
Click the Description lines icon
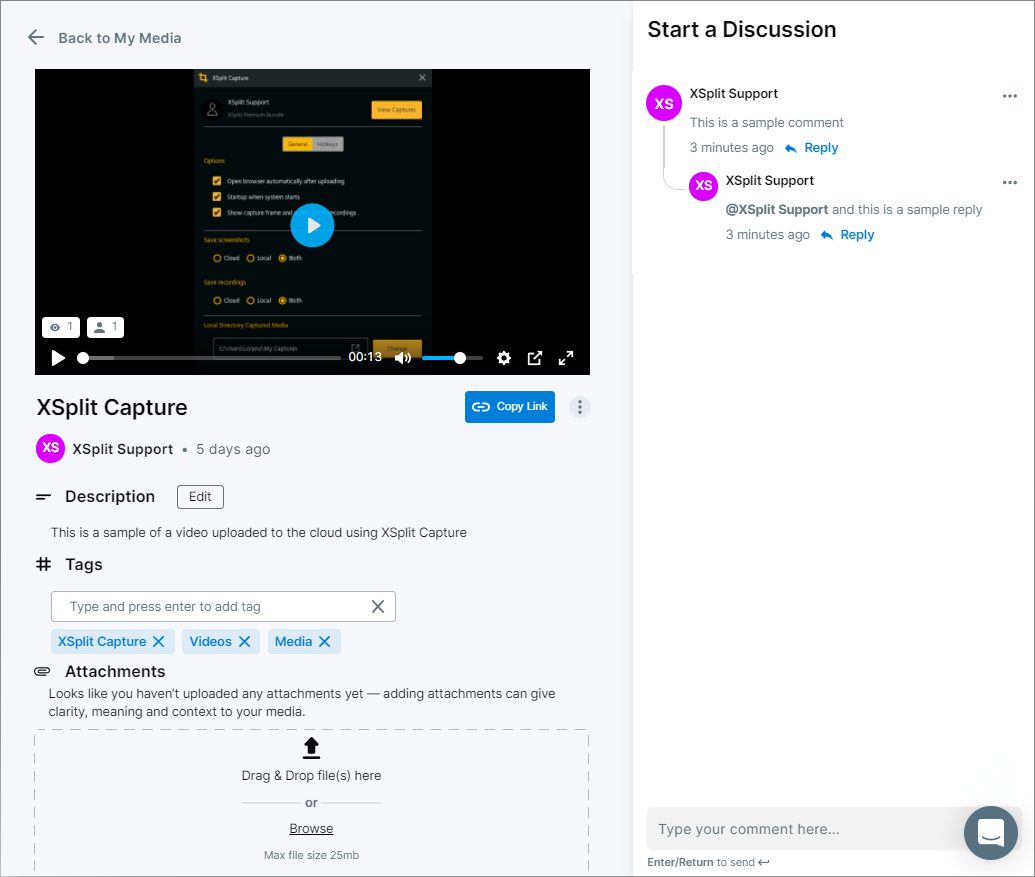pos(43,496)
